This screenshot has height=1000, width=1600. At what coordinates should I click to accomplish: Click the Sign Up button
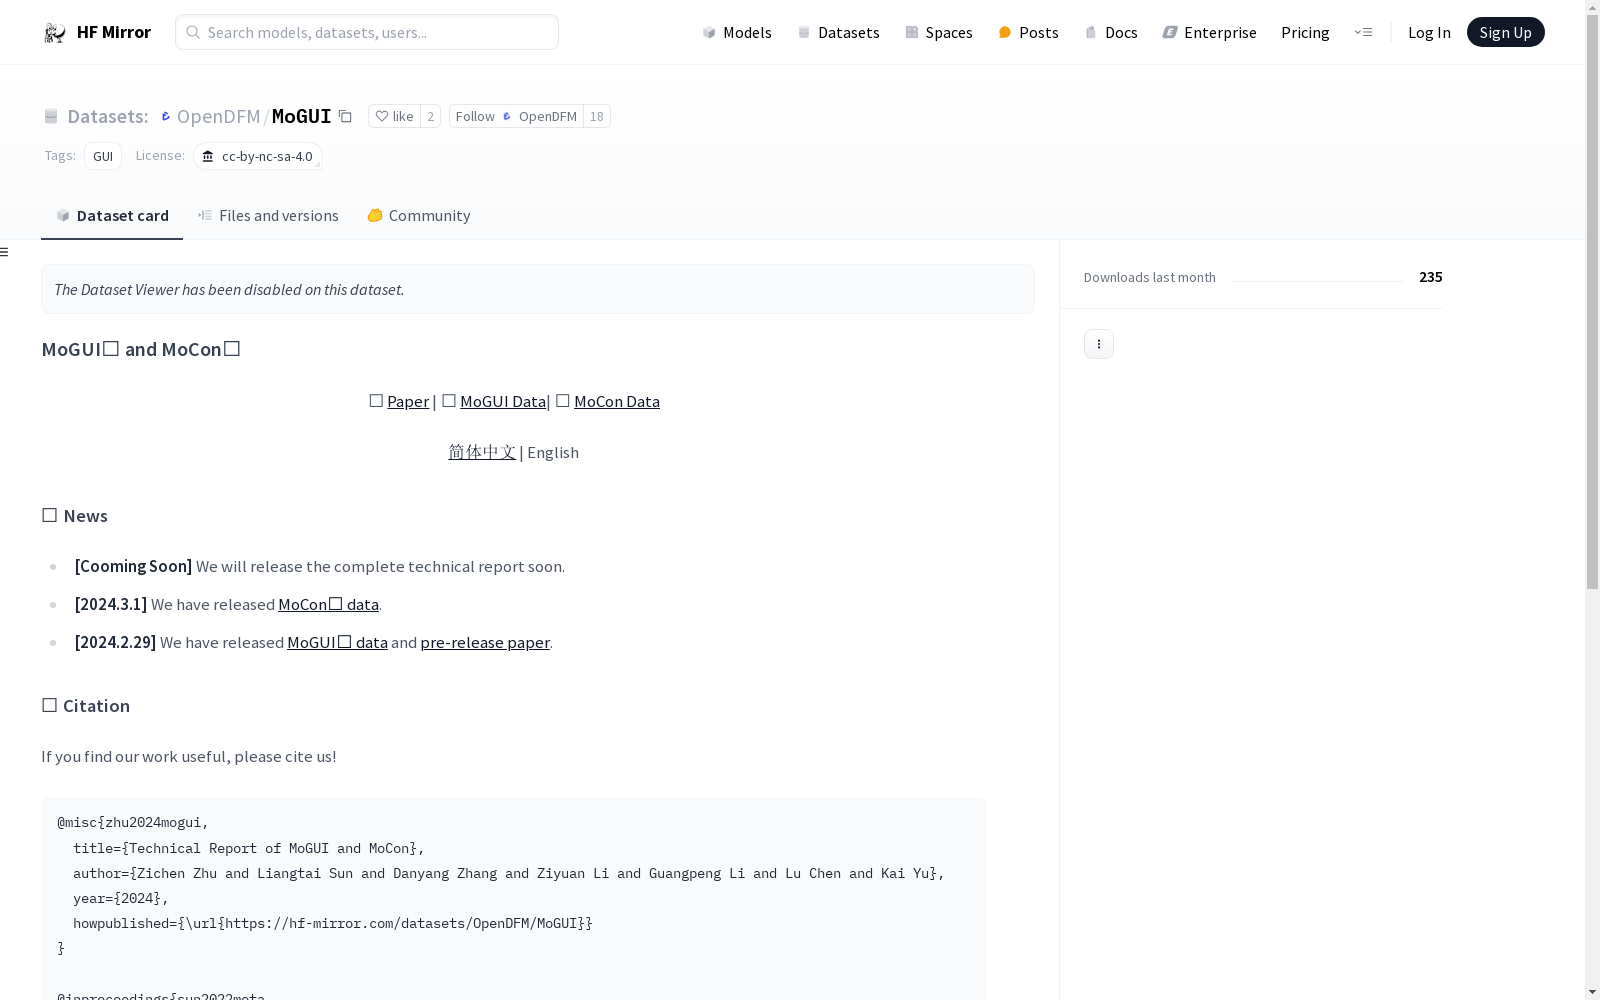(1505, 32)
